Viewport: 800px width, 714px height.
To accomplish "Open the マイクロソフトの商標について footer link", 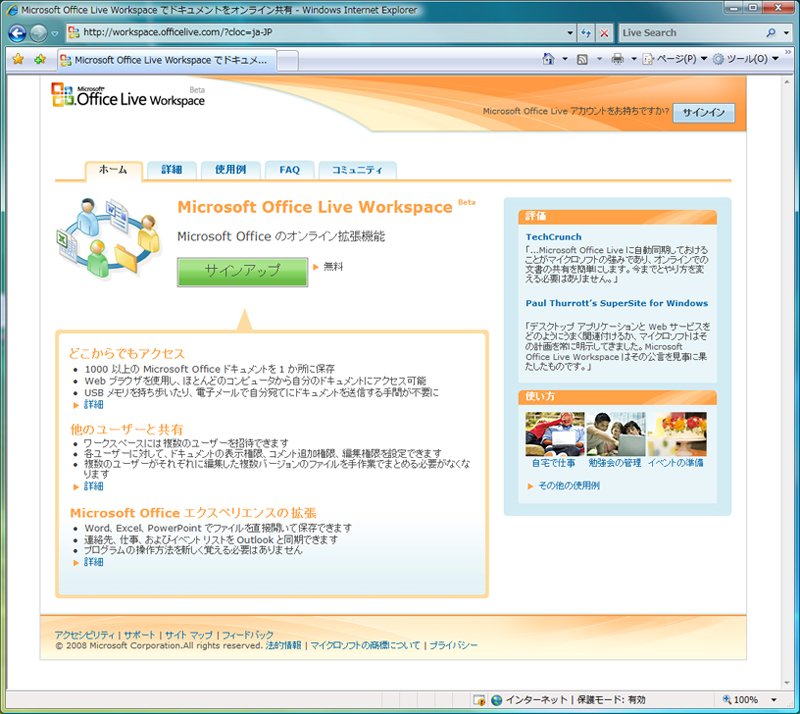I will (x=365, y=645).
